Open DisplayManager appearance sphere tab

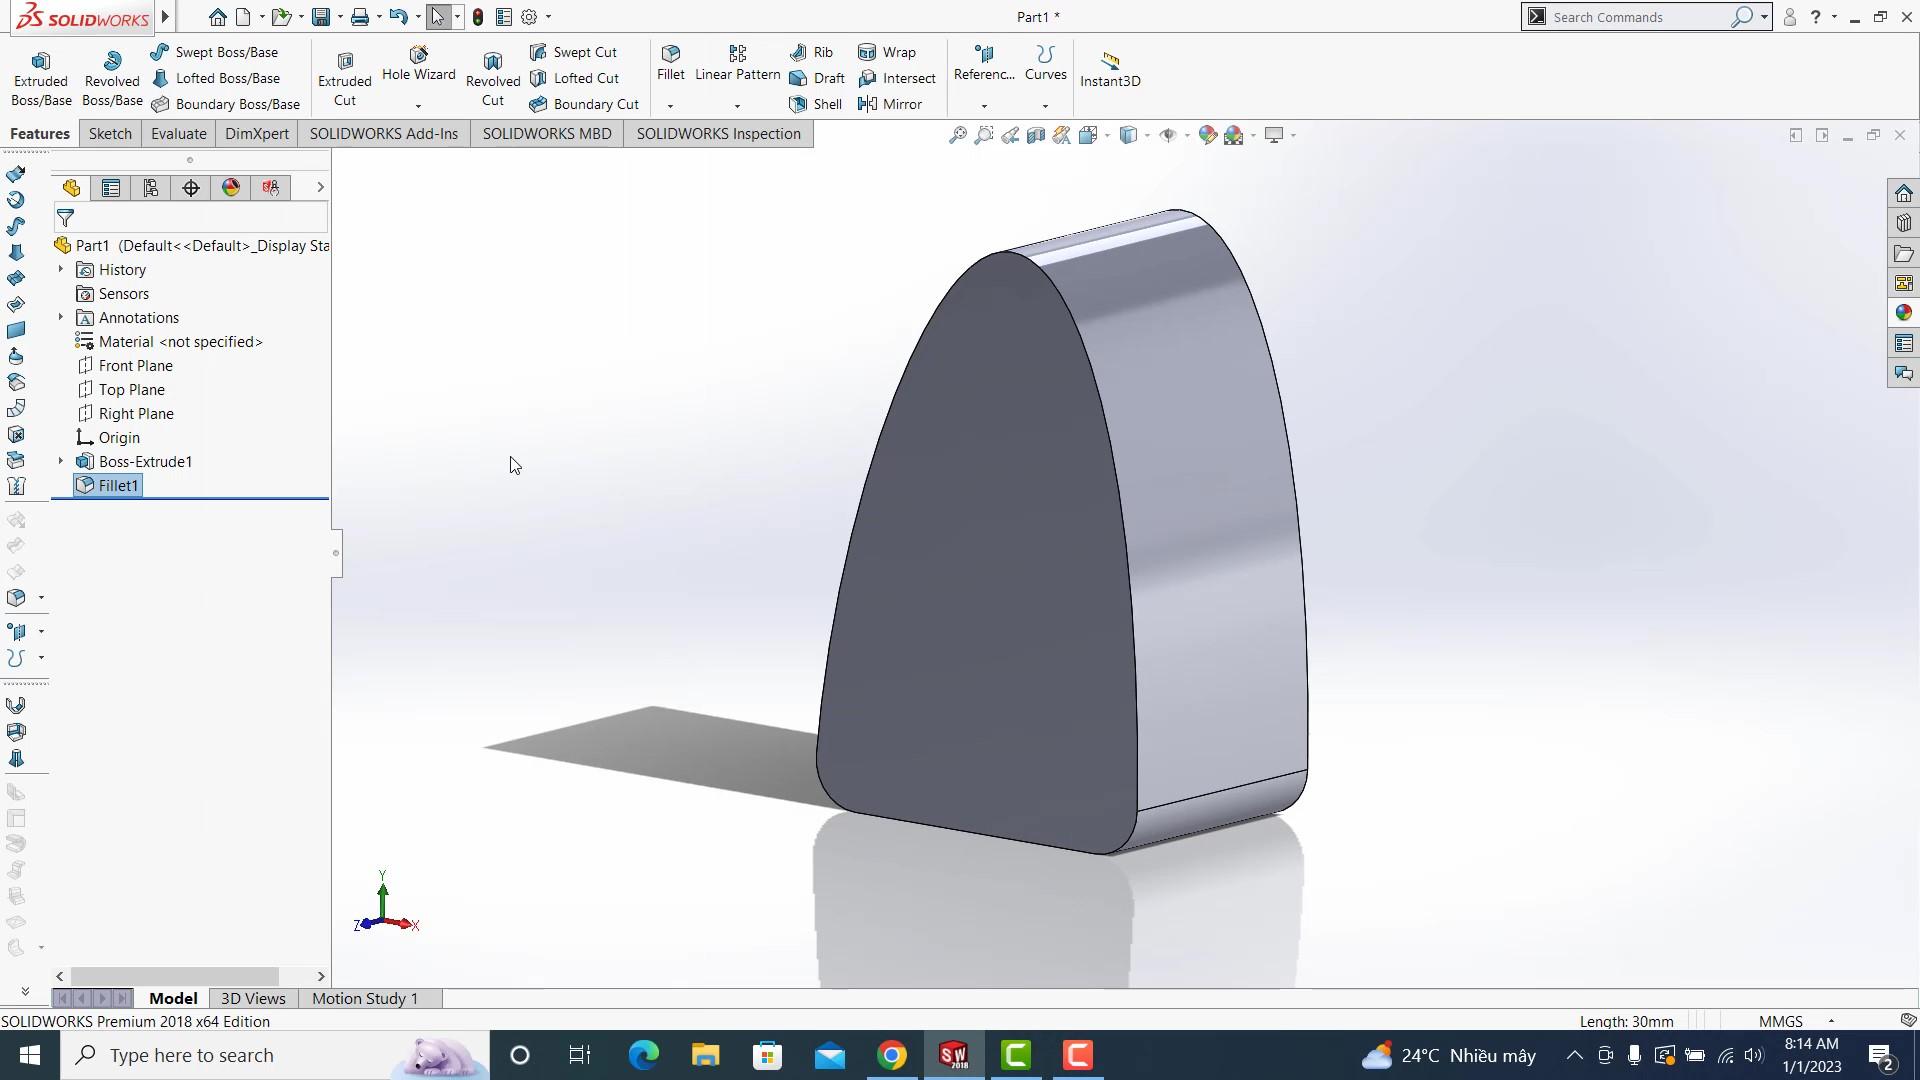(x=231, y=188)
